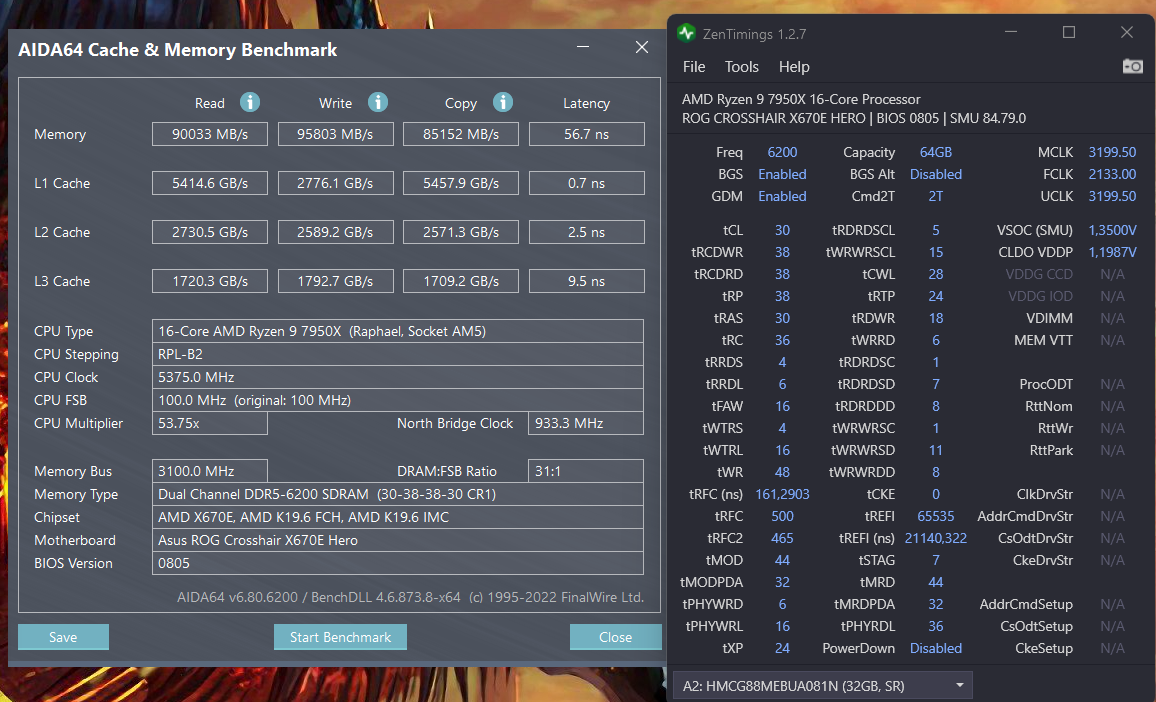Click the CLDO VDDP value 1,1987V
Screen dimensions: 1156x702
coord(1112,252)
